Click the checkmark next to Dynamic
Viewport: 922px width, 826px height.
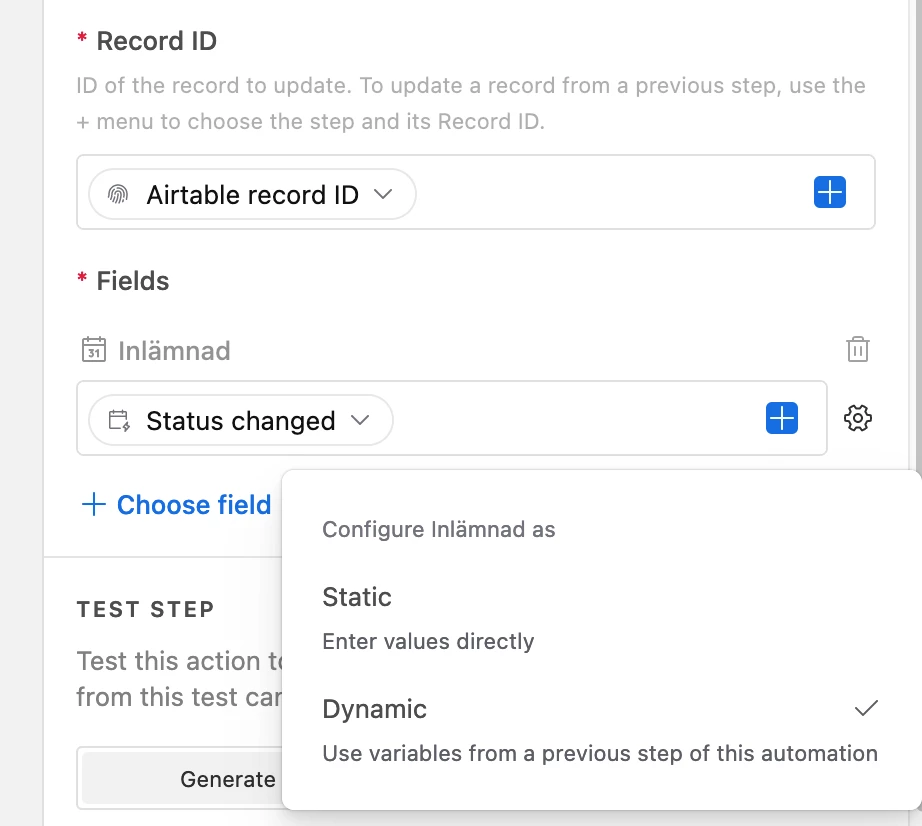[866, 709]
